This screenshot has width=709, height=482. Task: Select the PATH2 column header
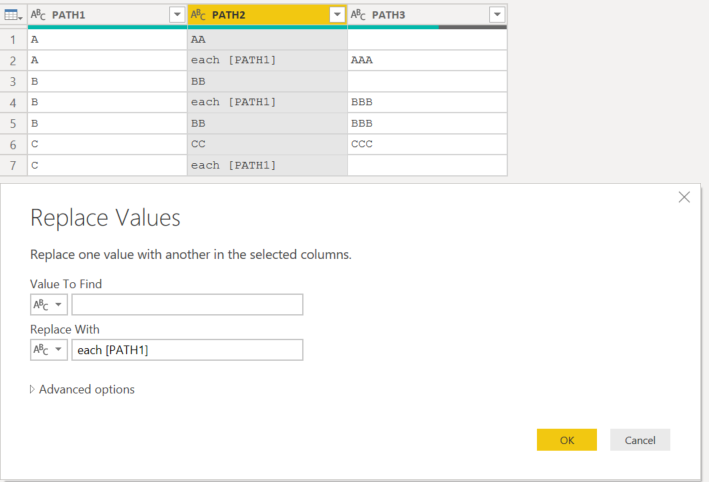click(267, 15)
